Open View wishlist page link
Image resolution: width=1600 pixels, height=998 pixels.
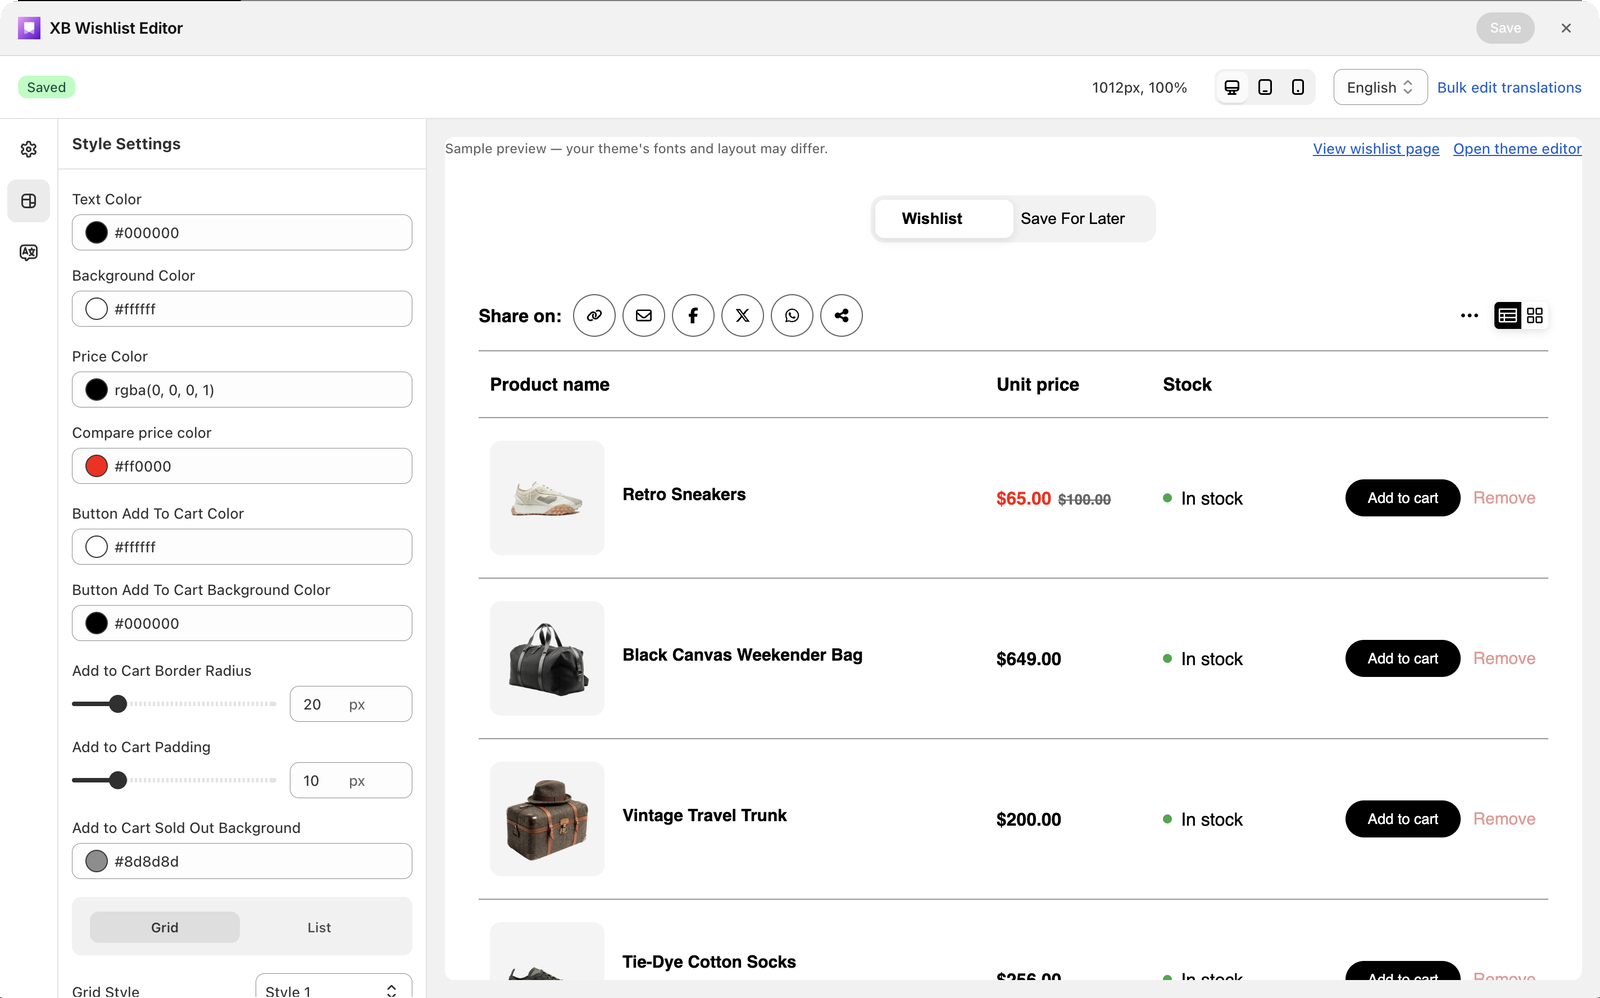(x=1376, y=149)
